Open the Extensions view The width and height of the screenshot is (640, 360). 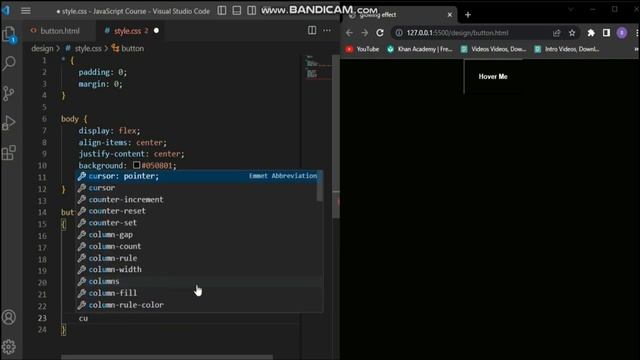9,153
